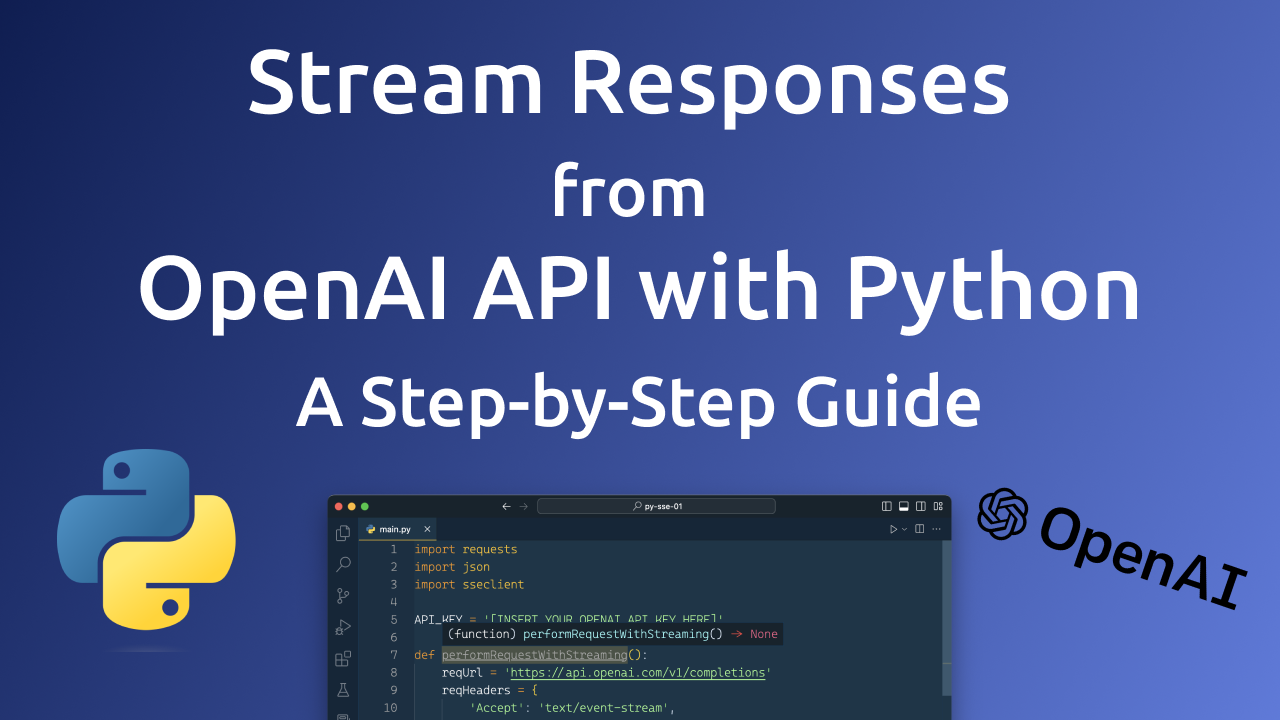Click the Split Editor icon
This screenshot has width=1280, height=720.
click(x=920, y=529)
